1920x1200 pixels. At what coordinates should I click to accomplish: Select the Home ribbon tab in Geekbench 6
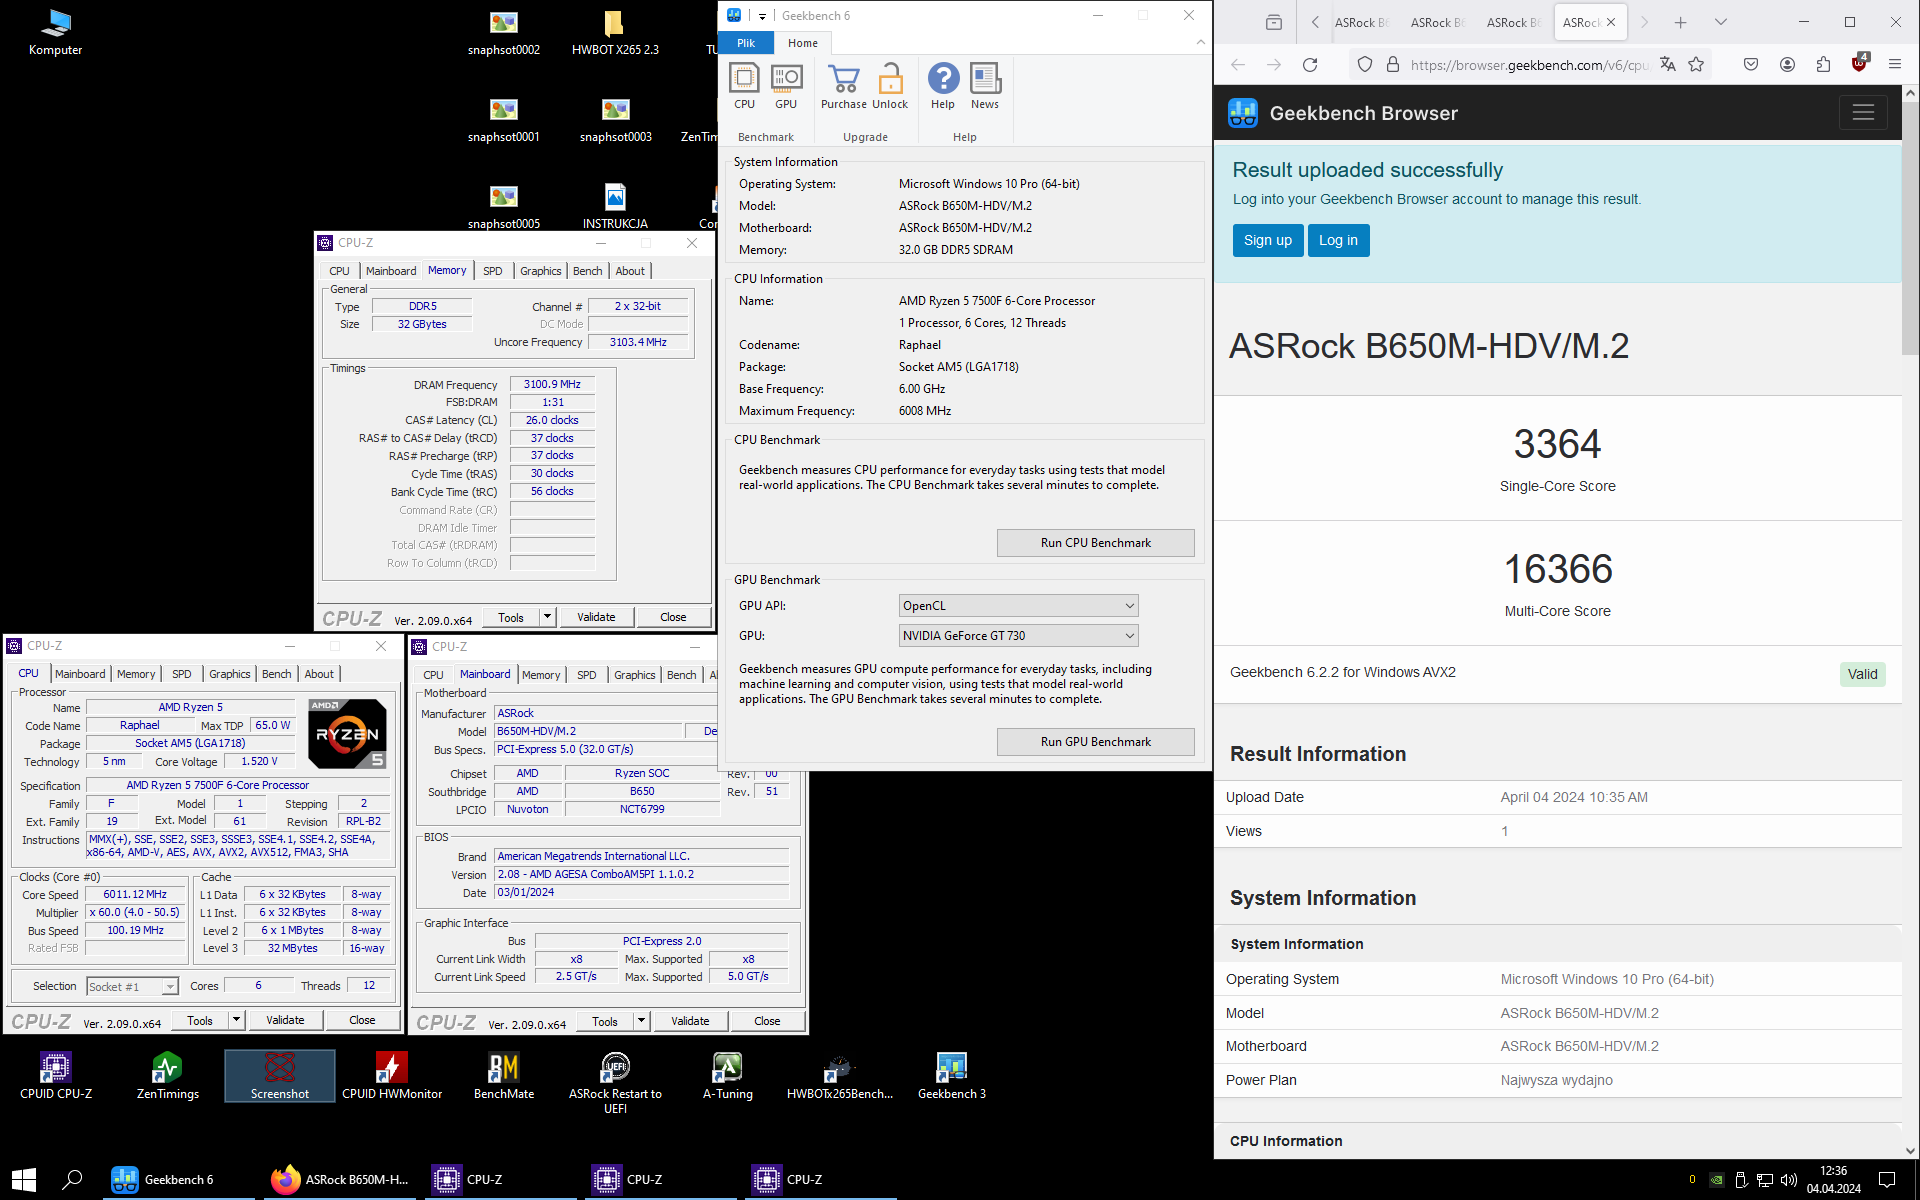[x=802, y=43]
